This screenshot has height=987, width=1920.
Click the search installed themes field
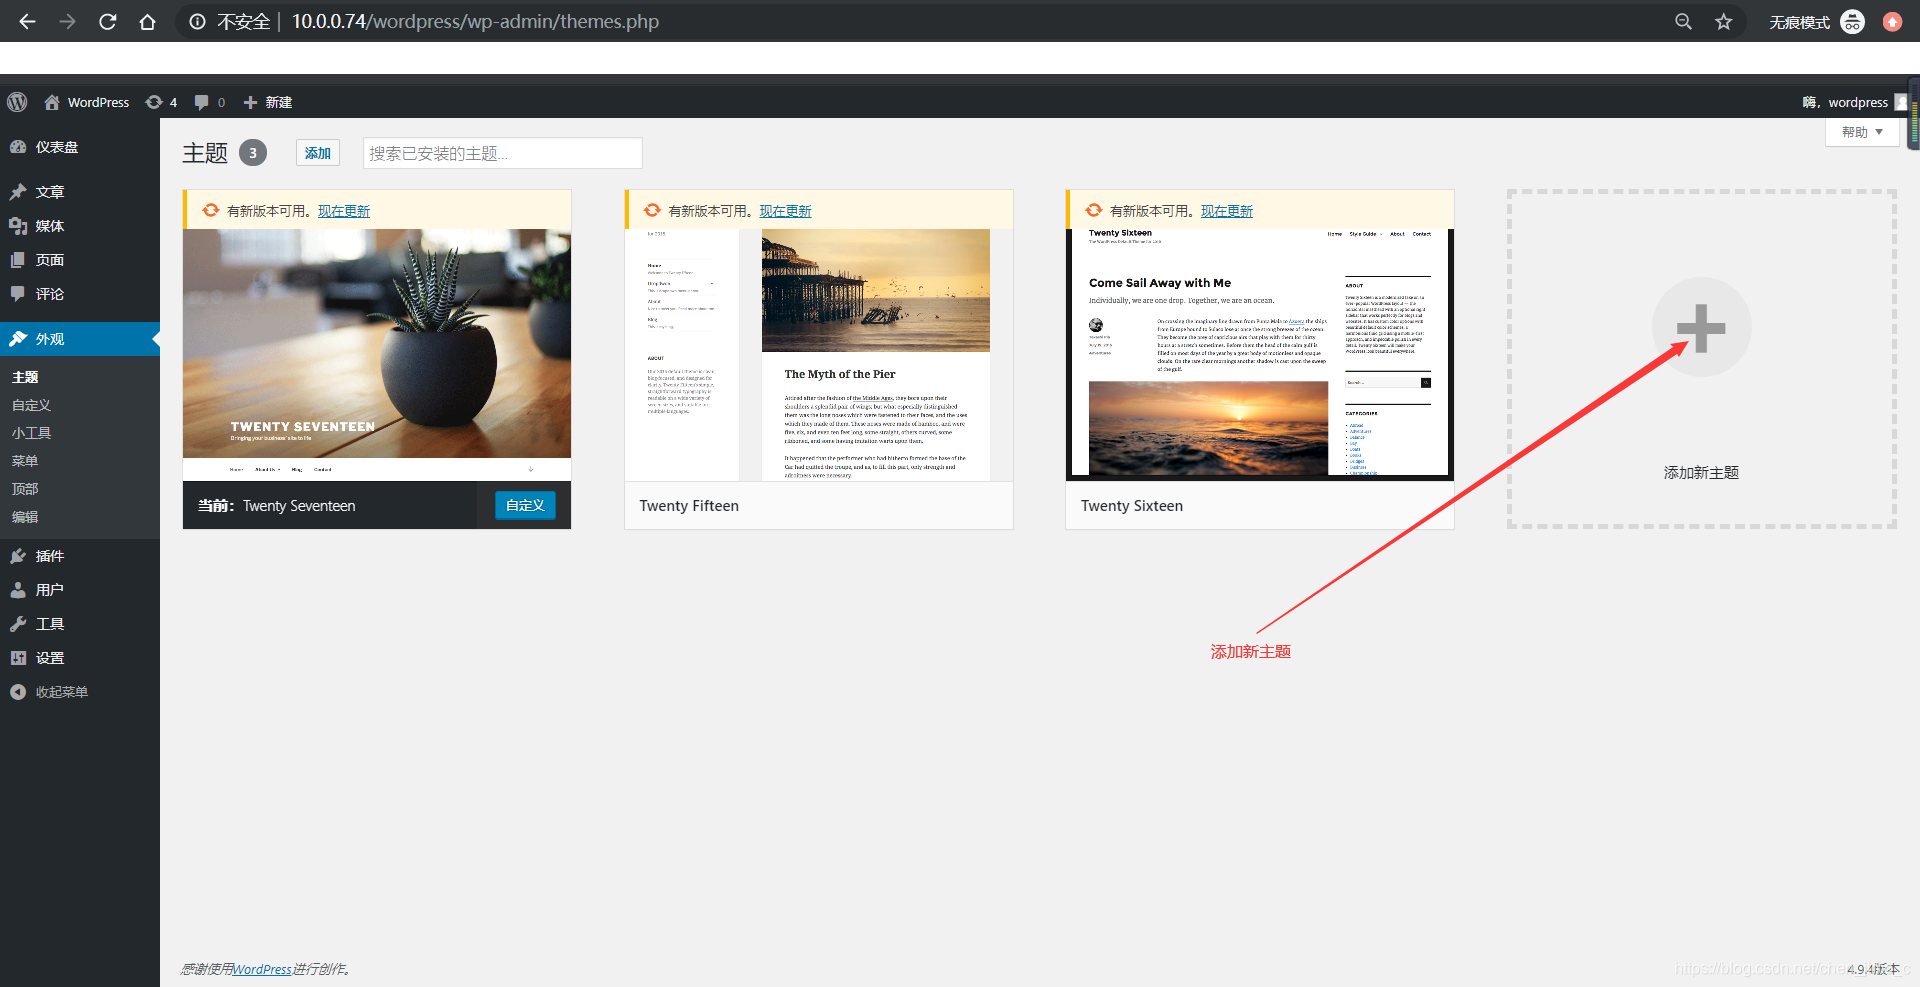coord(502,153)
